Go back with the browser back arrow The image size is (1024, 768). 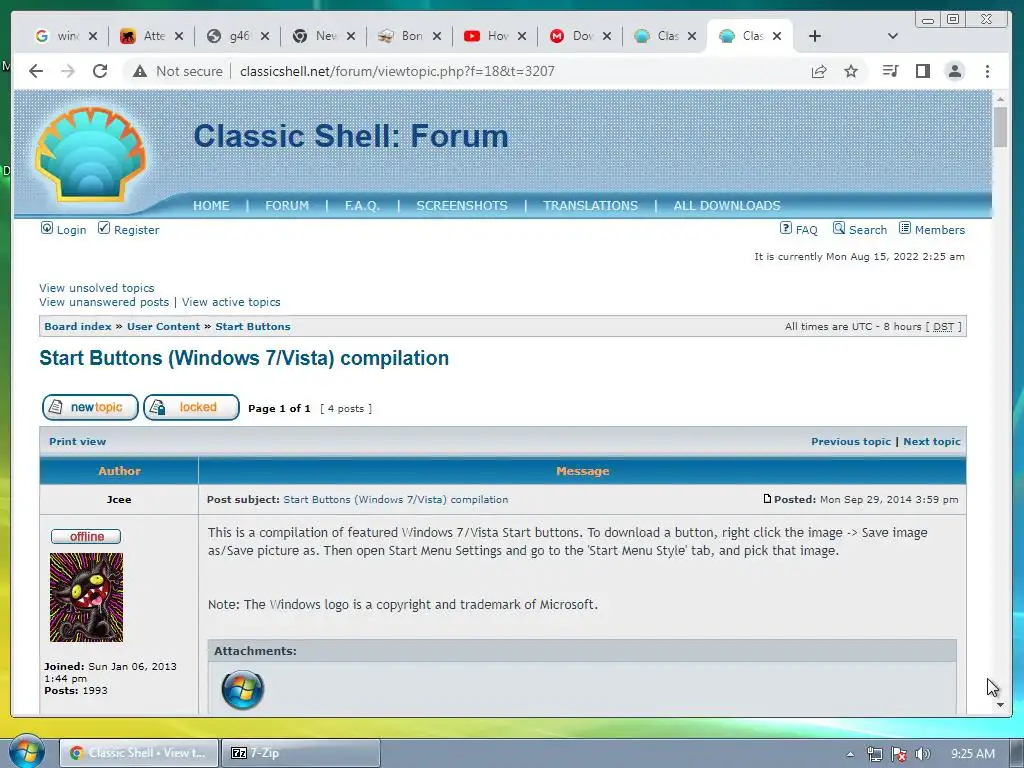click(36, 71)
